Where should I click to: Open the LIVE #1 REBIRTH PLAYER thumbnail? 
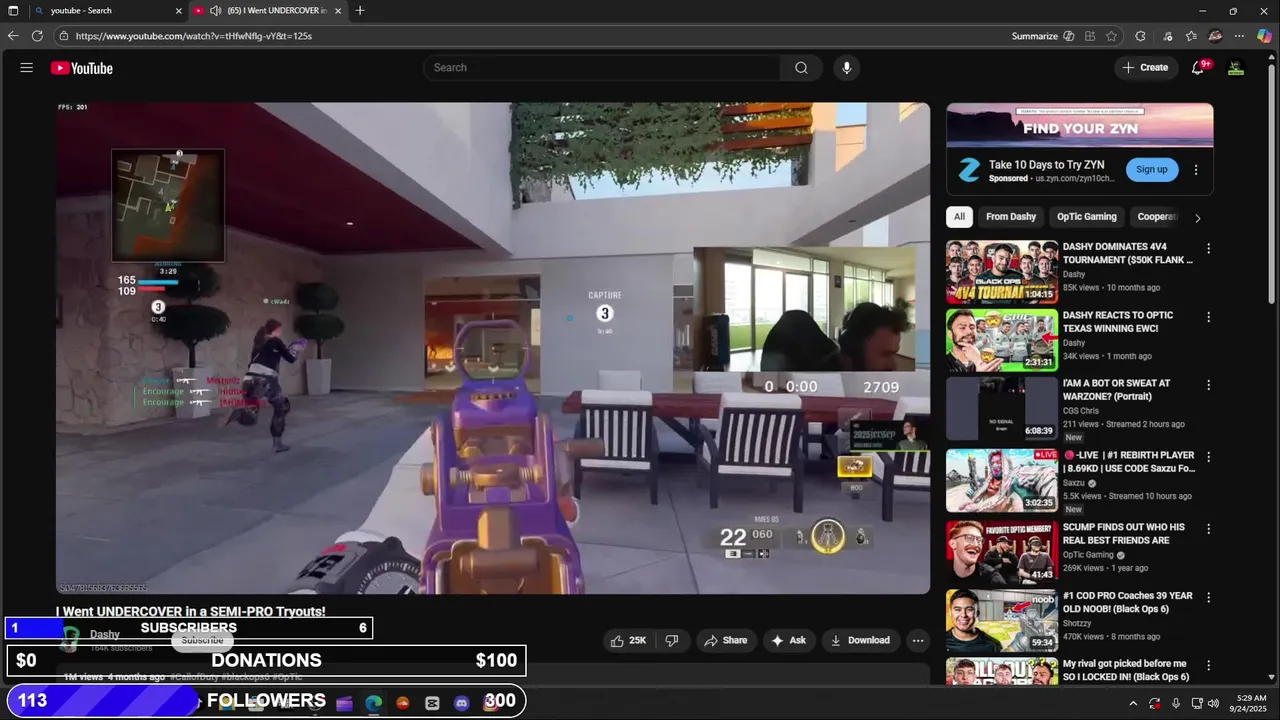1002,480
